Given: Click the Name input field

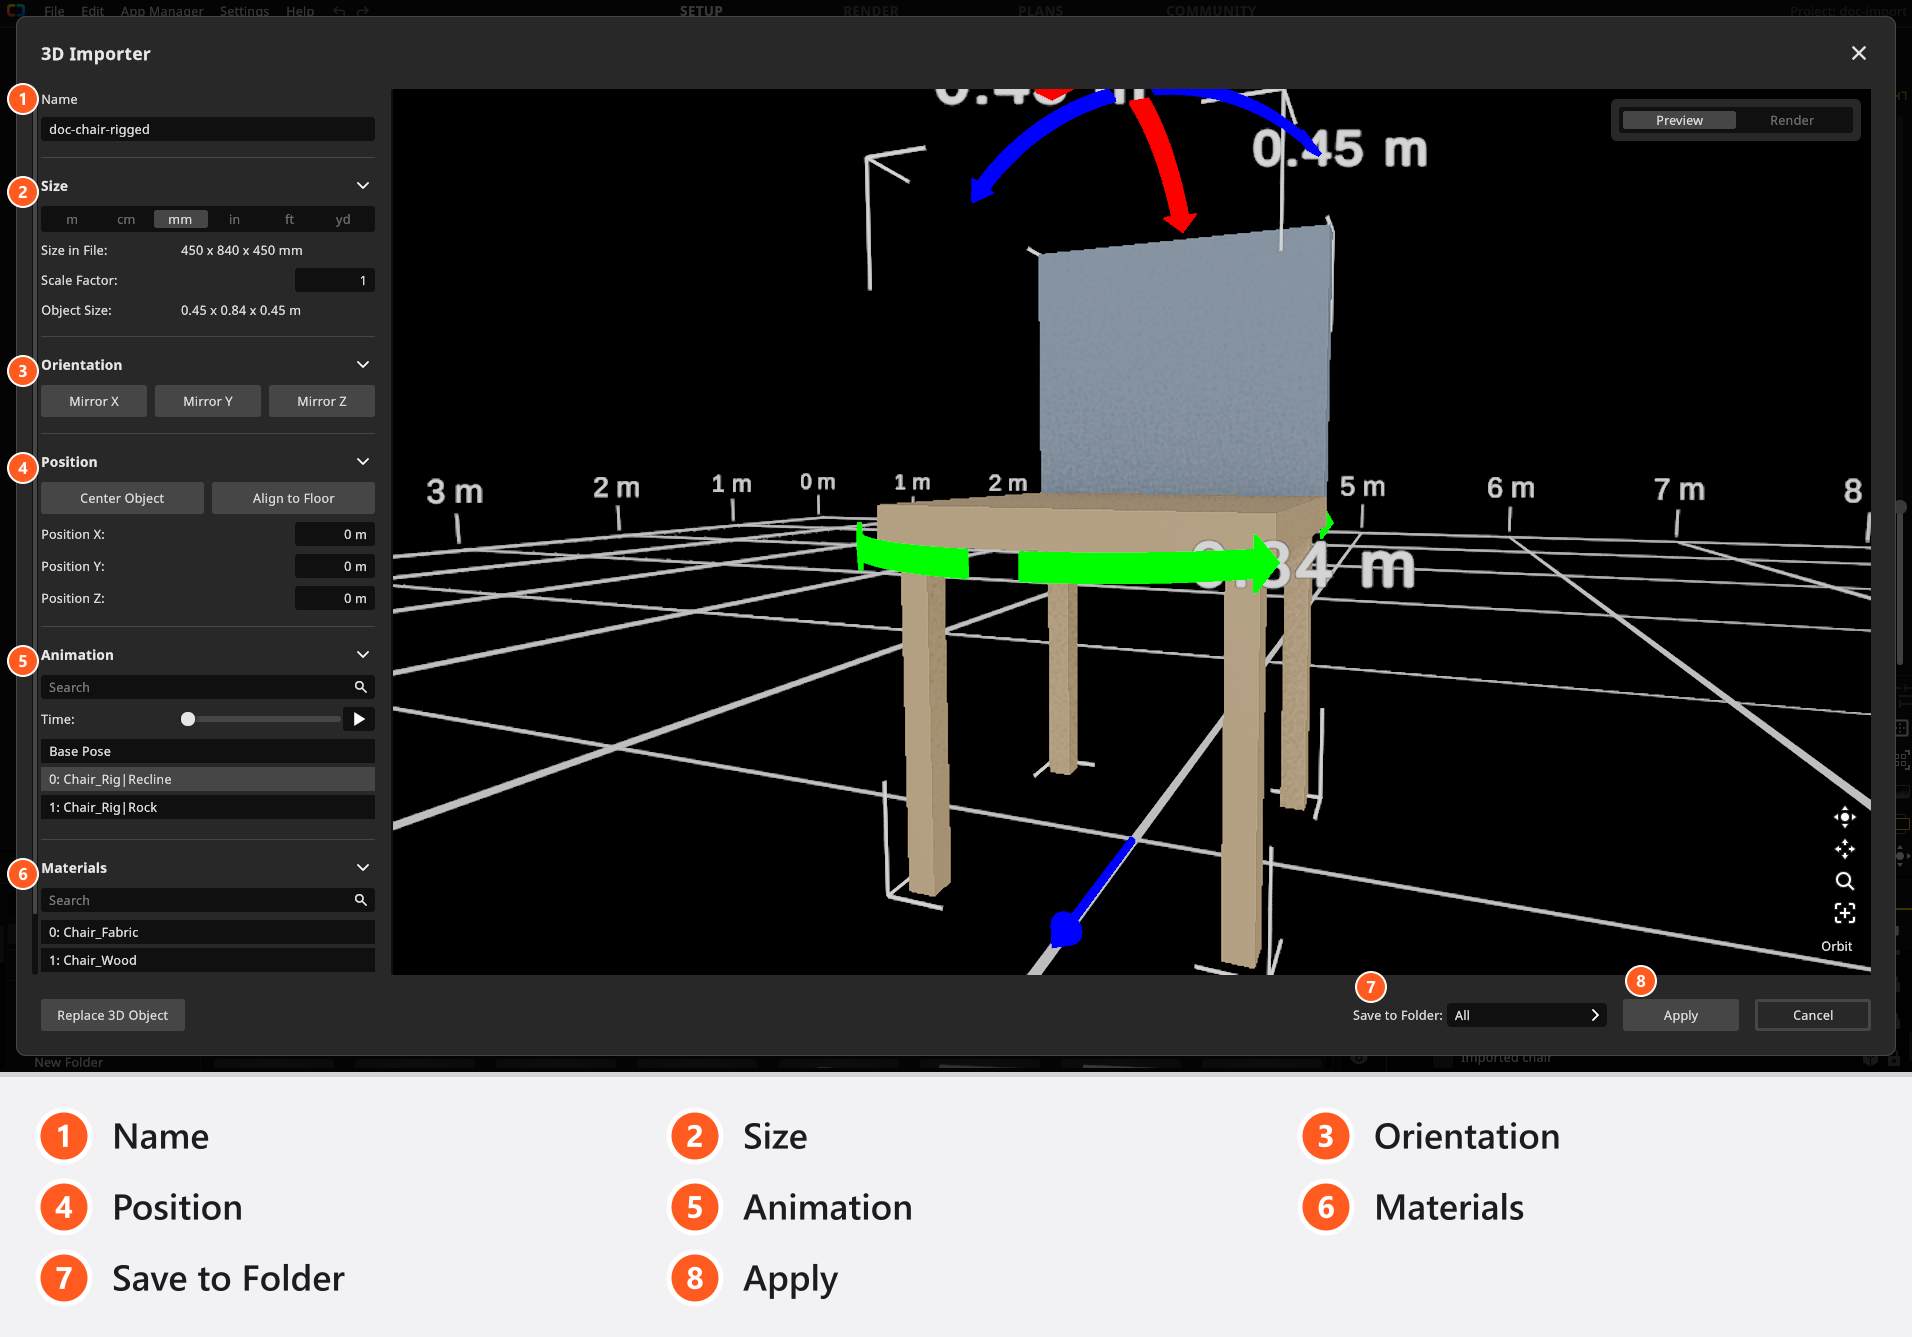Looking at the screenshot, I should 208,129.
